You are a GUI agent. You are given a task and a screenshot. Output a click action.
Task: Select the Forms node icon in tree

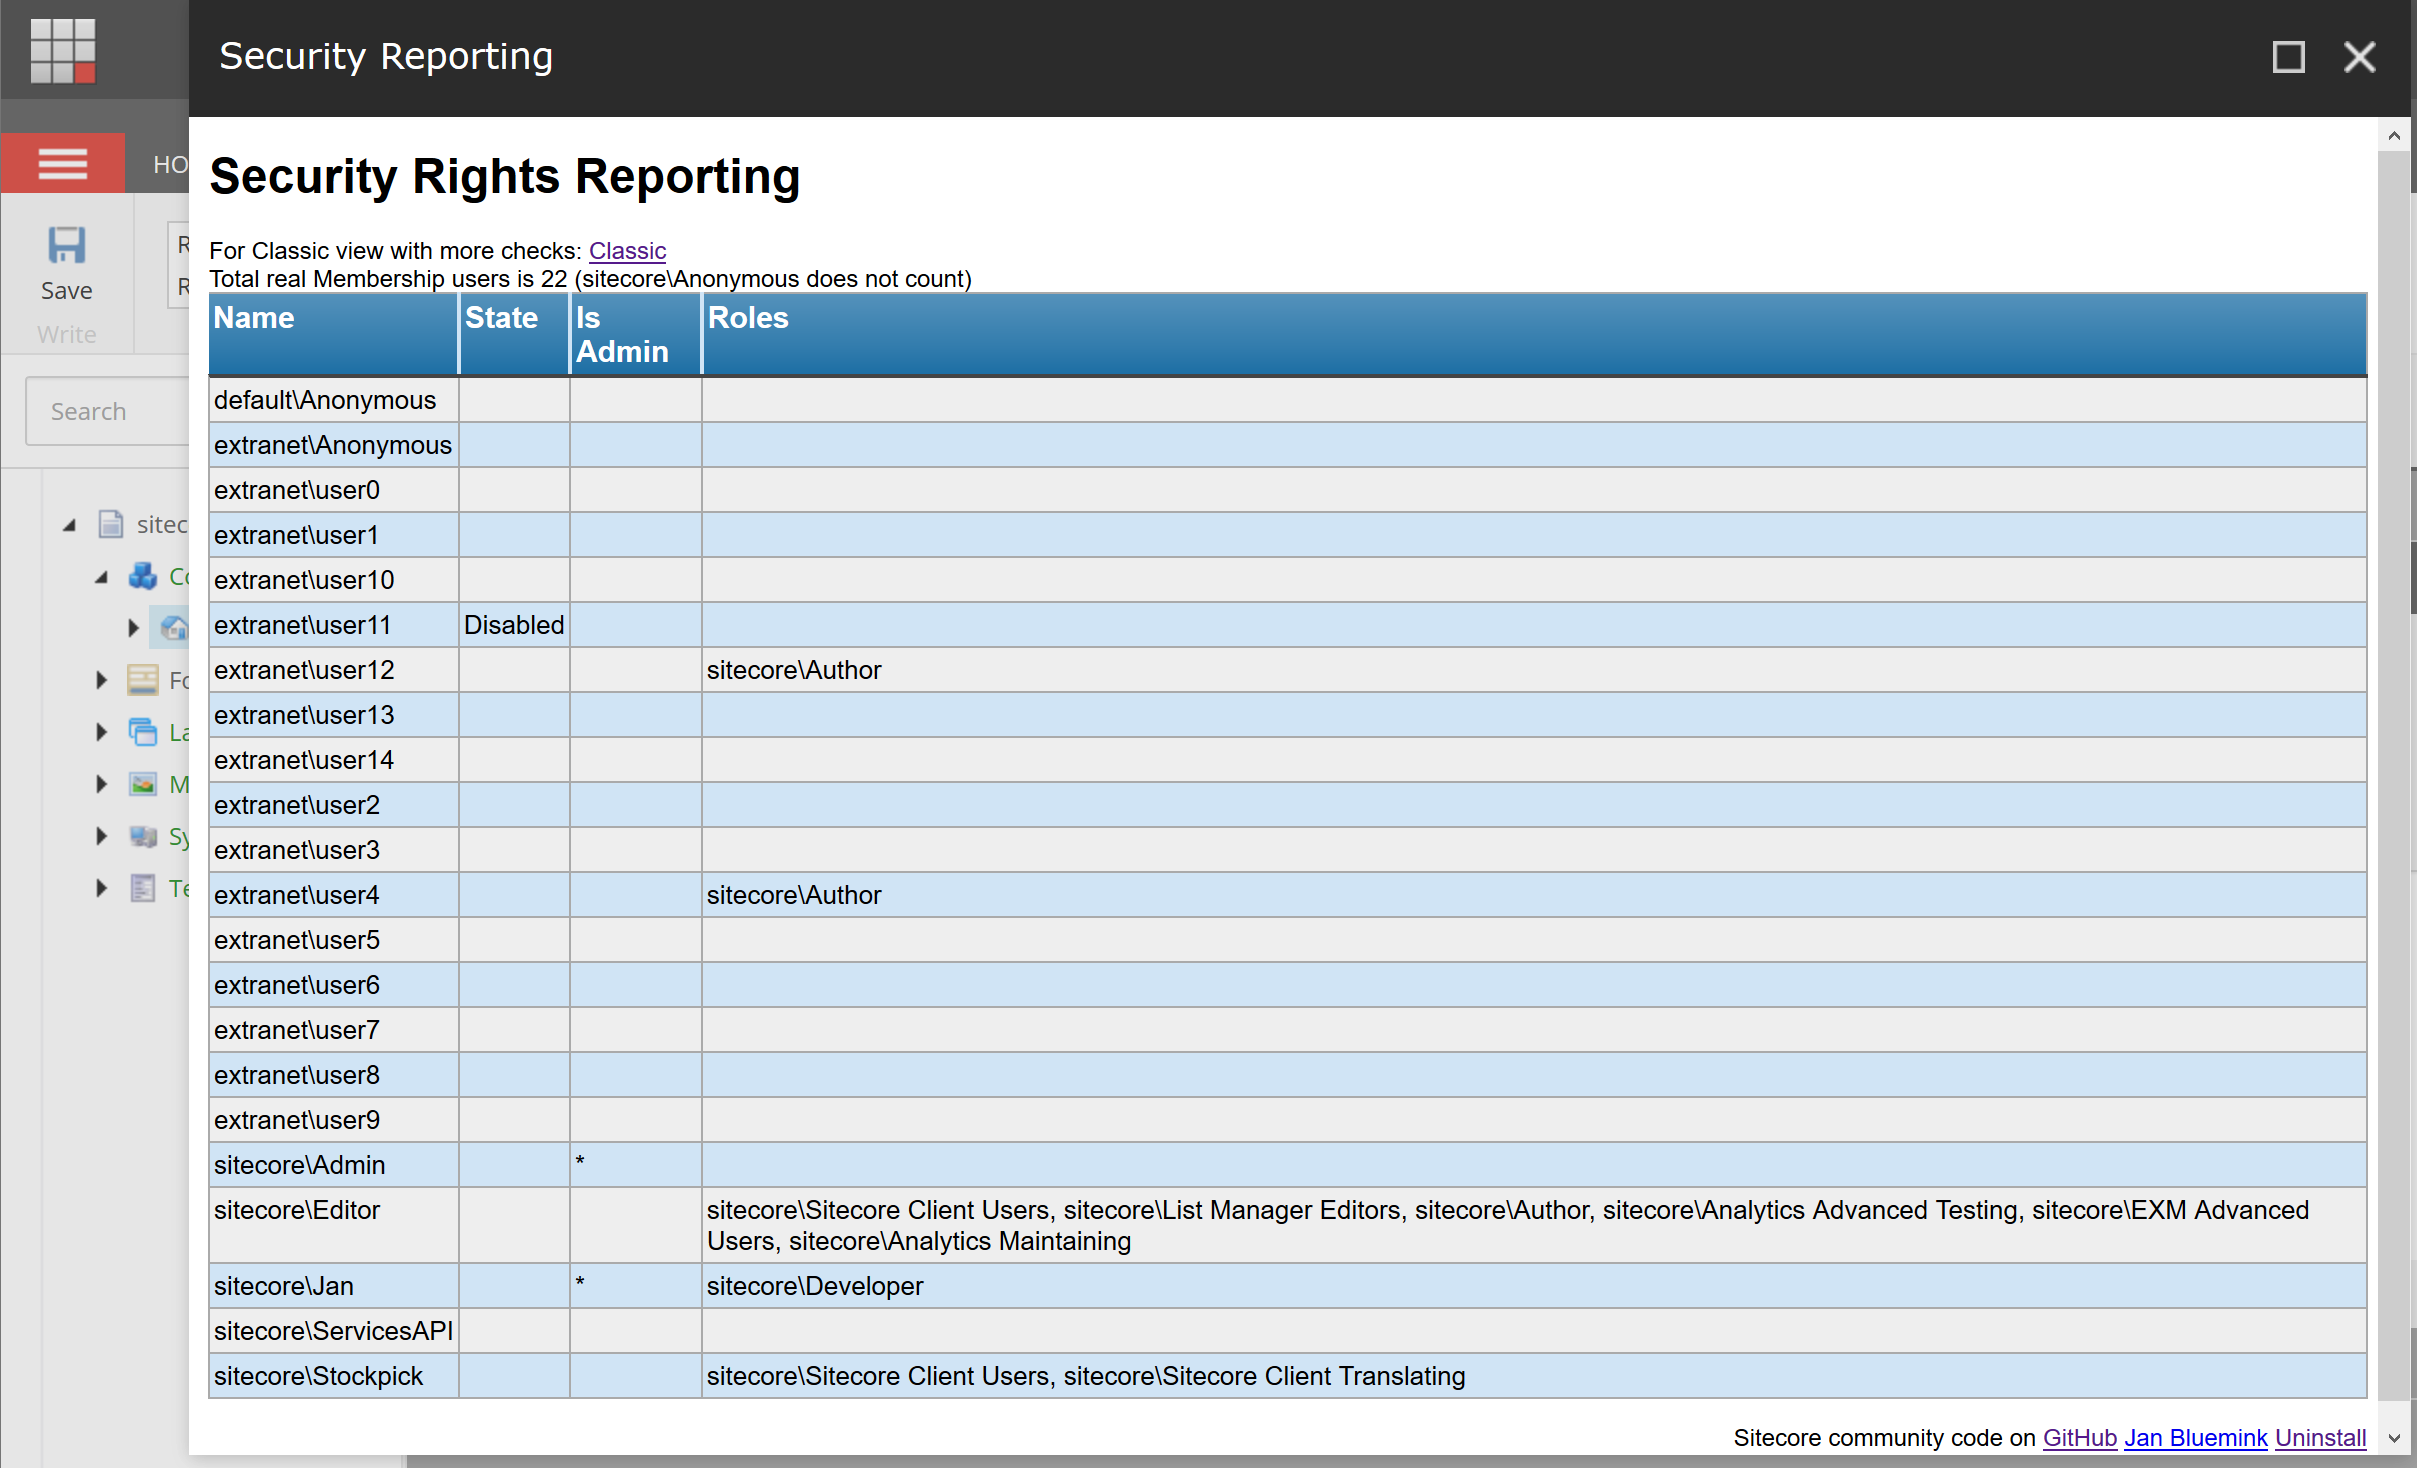coord(143,680)
